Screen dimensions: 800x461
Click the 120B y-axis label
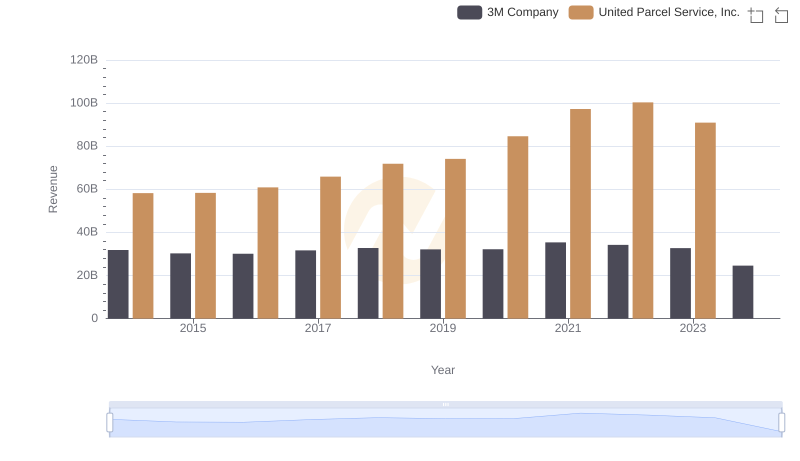[x=84, y=60]
